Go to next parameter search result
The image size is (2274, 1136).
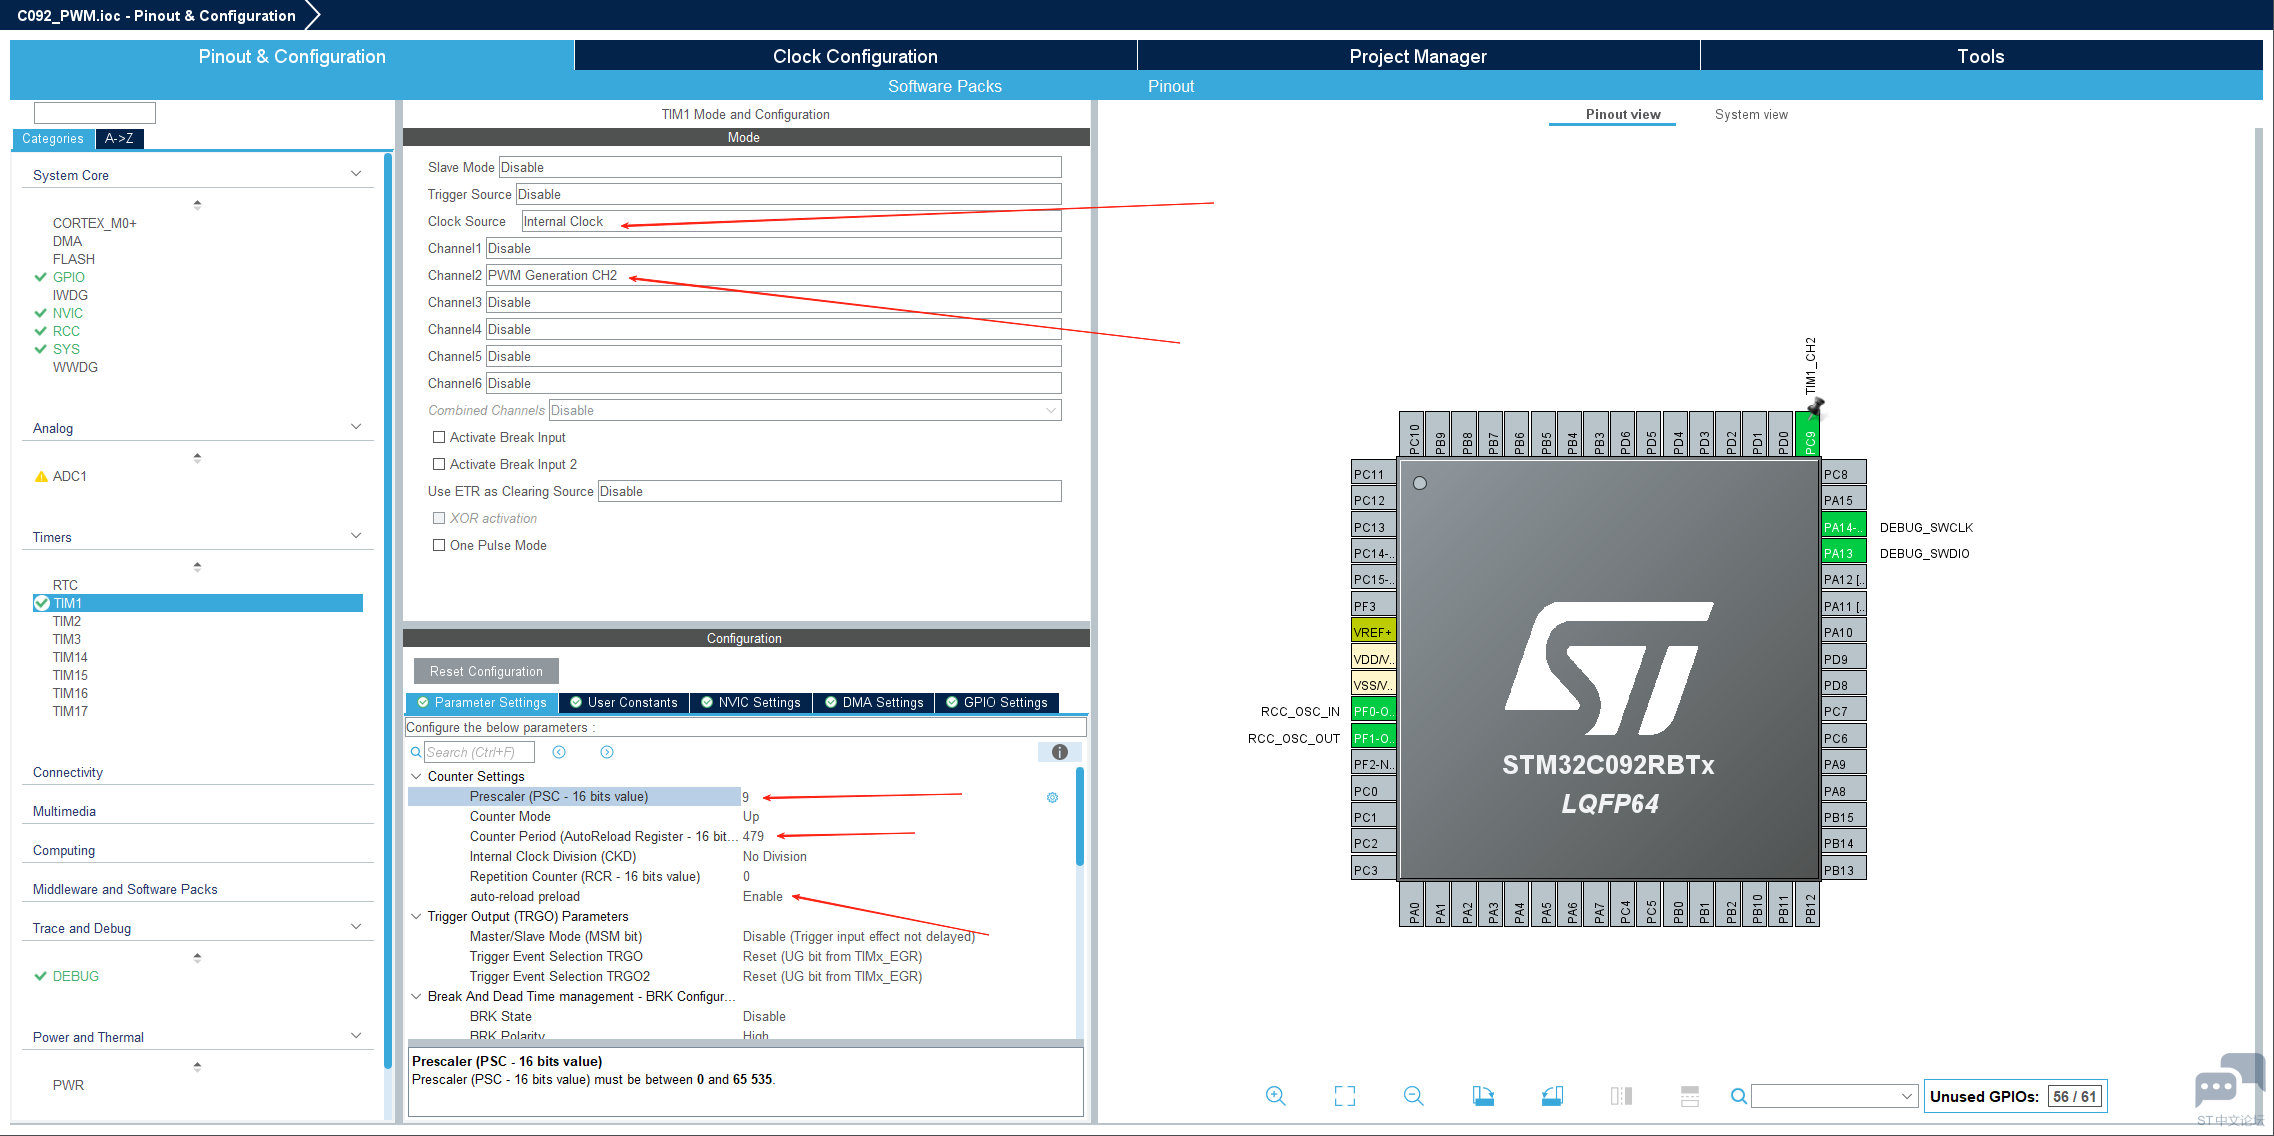click(607, 752)
